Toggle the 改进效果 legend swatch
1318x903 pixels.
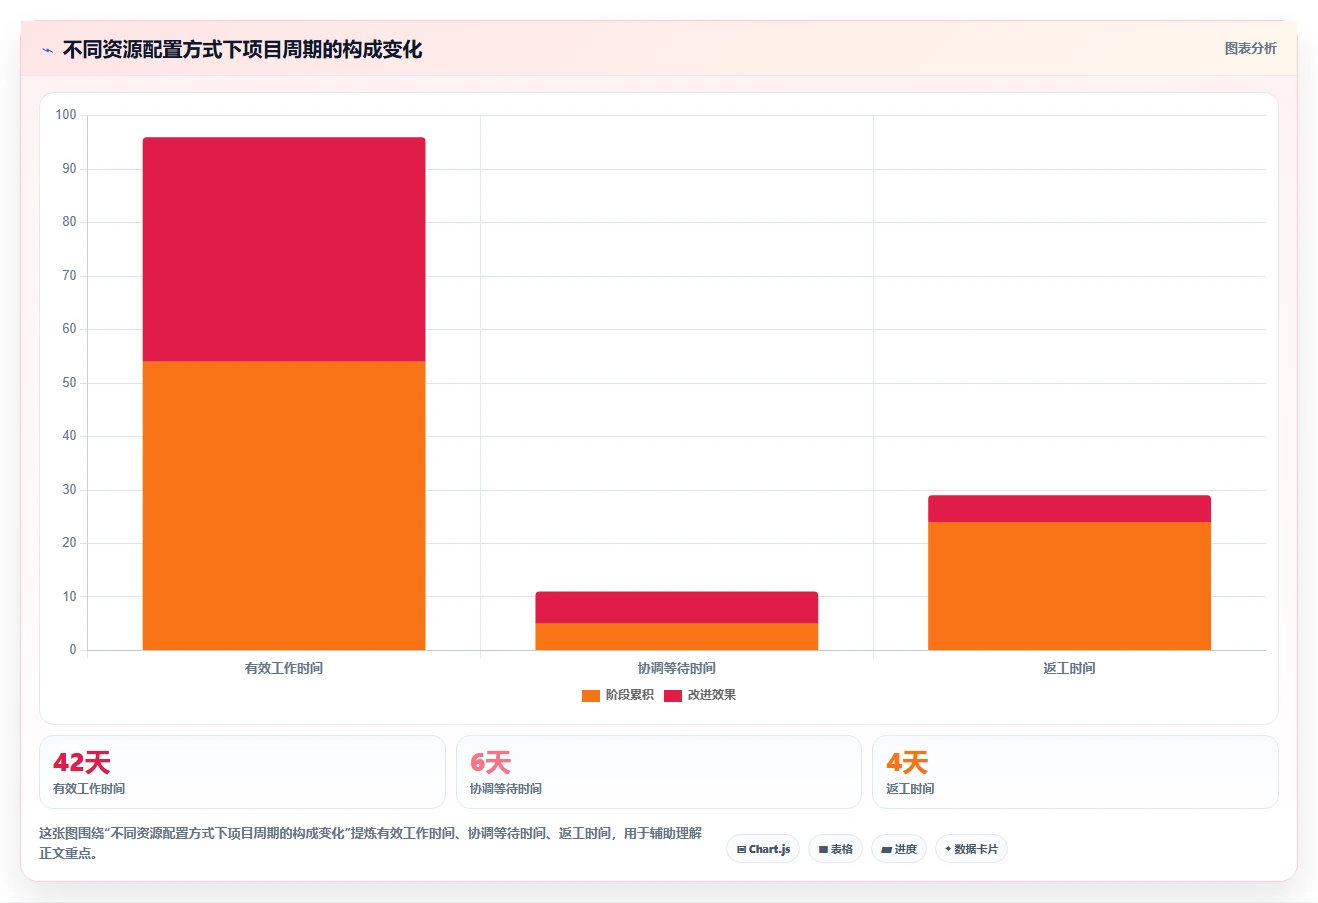tap(673, 695)
